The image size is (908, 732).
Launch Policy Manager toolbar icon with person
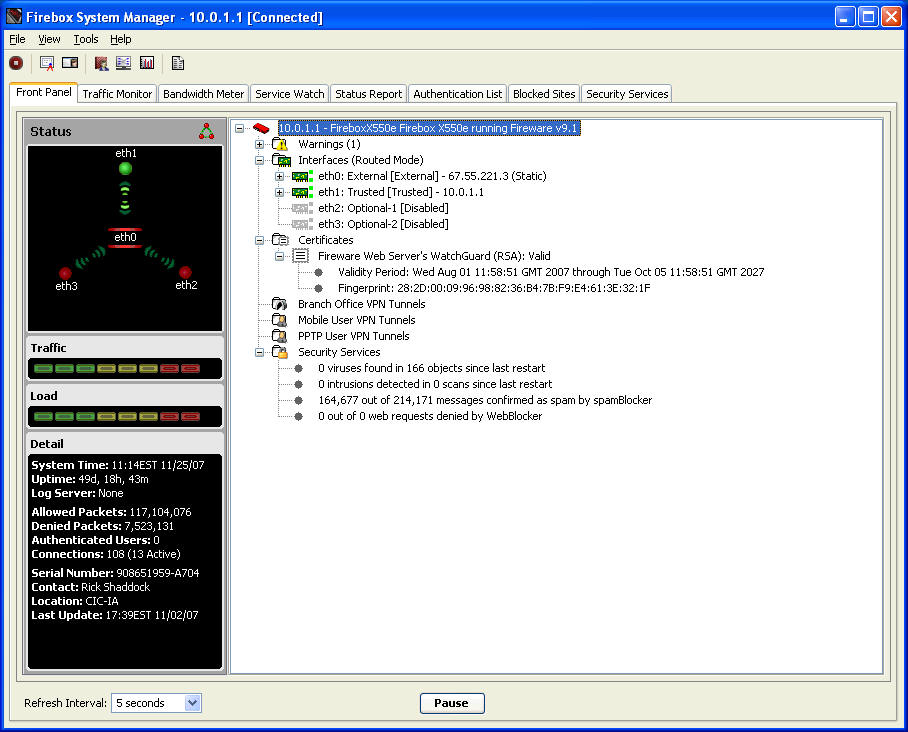click(101, 63)
